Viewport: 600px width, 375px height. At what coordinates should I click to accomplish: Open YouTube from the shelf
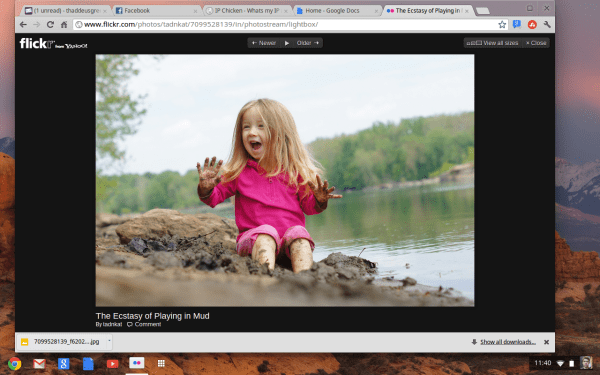tap(112, 364)
